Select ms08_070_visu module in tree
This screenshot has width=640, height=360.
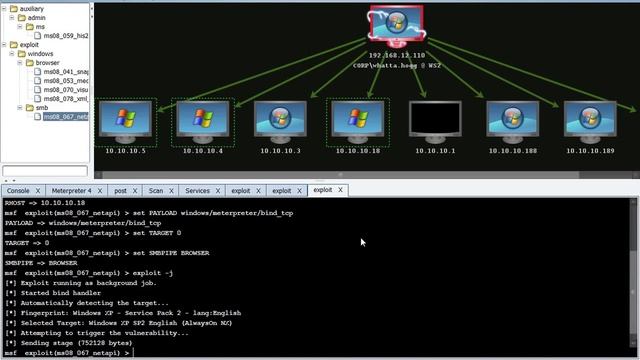(66, 90)
